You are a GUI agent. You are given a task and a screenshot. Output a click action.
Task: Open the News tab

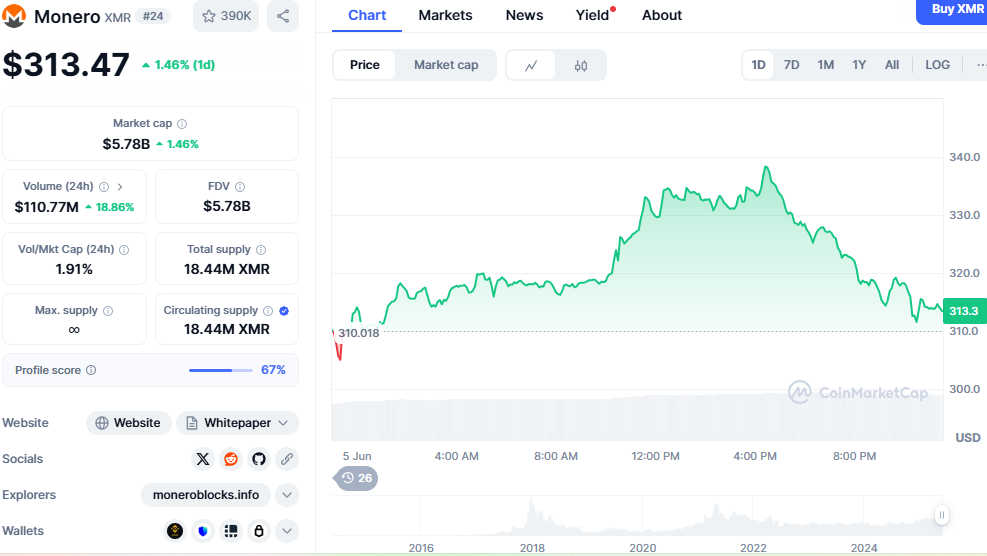click(x=524, y=15)
